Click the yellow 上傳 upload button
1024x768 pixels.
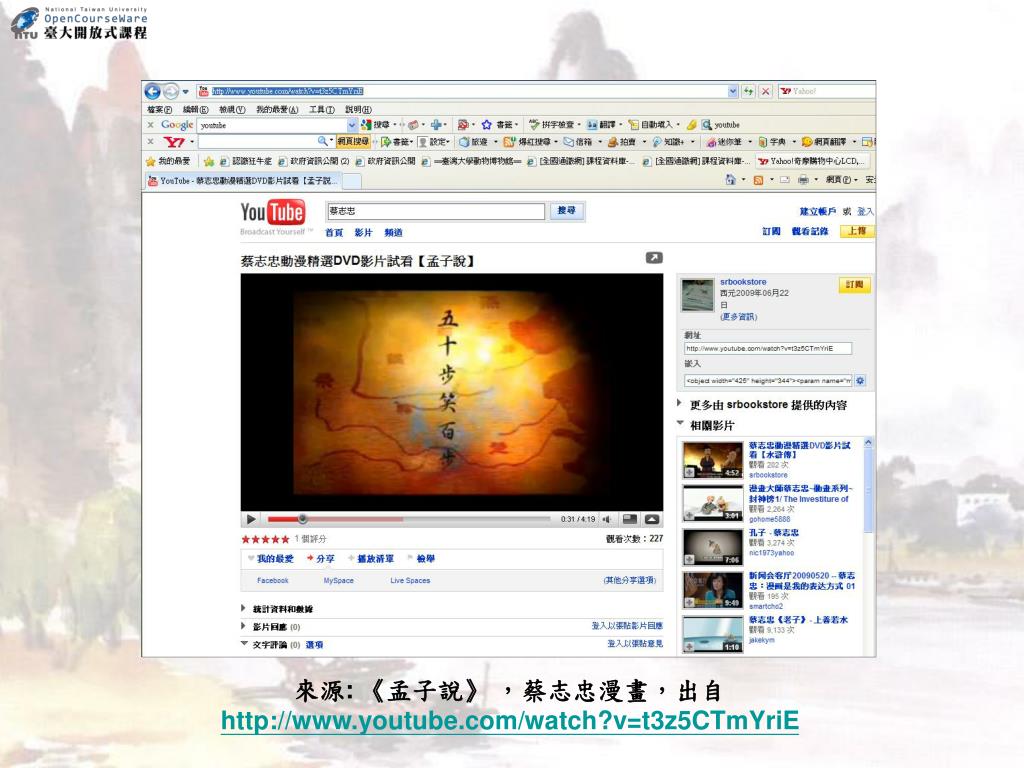click(857, 231)
